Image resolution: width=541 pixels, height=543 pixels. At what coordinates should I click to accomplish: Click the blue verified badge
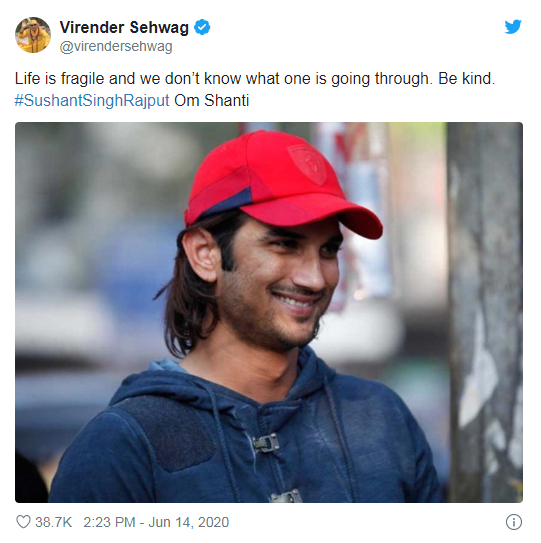click(x=202, y=27)
